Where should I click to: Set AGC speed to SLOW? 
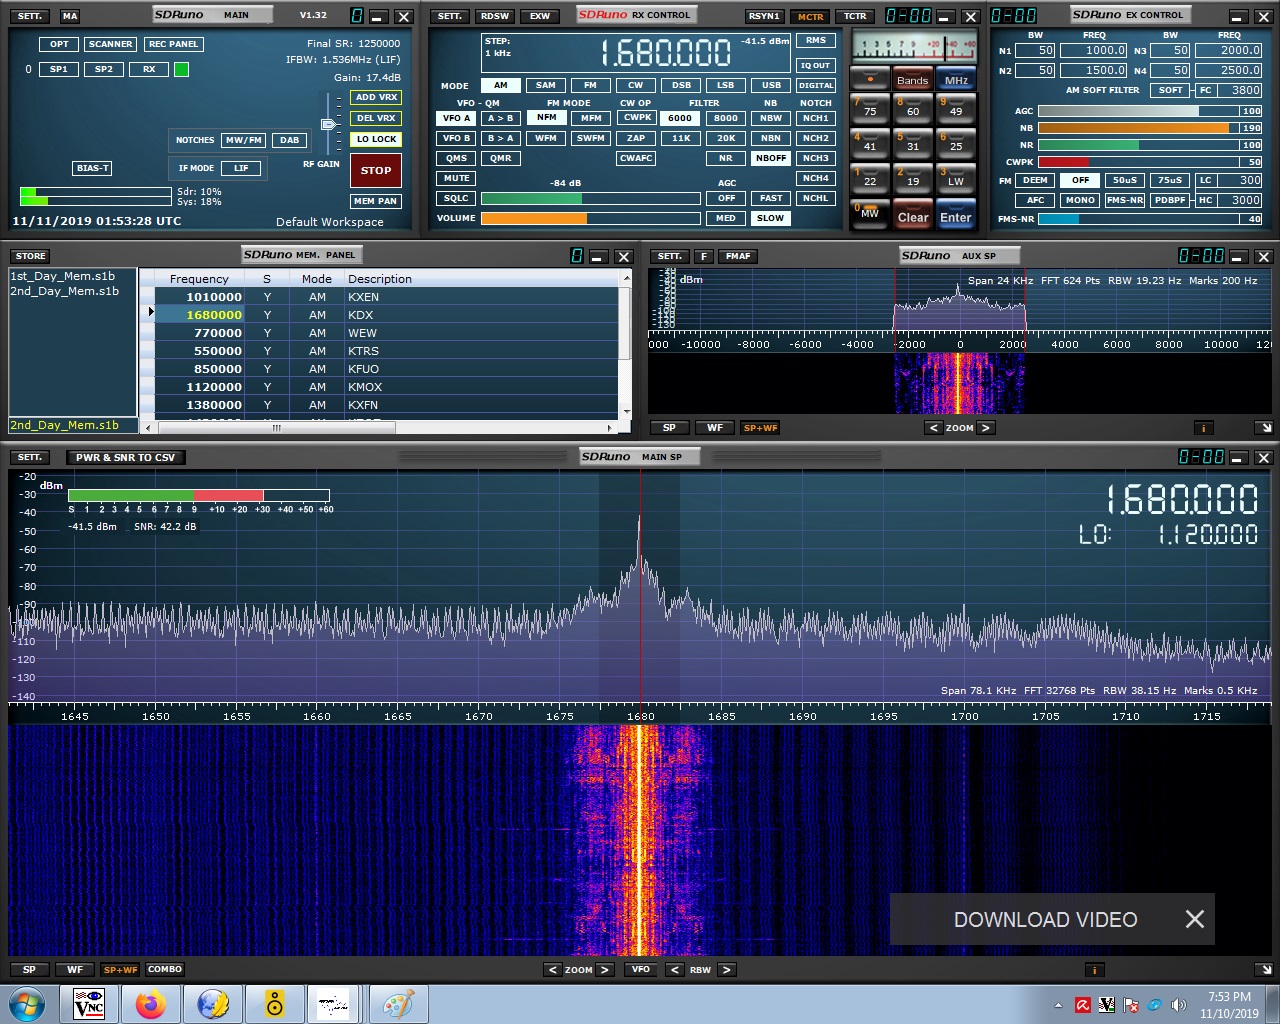pos(770,218)
